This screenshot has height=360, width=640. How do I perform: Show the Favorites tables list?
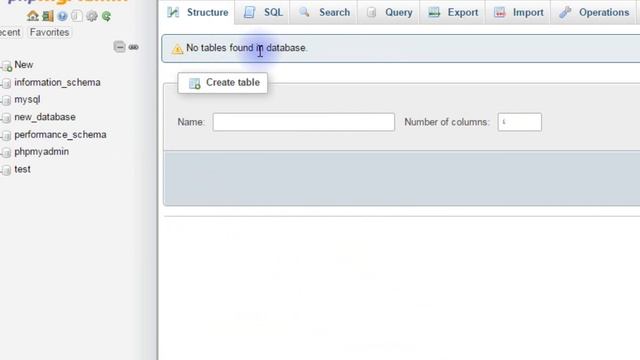point(49,32)
